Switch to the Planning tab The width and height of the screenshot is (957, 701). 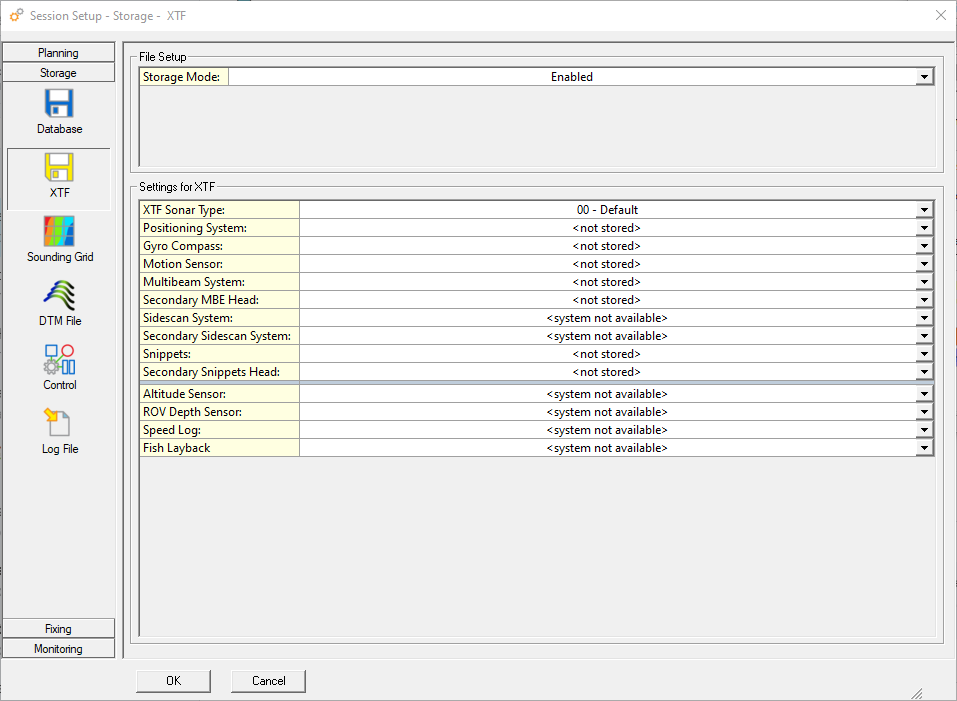[58, 53]
